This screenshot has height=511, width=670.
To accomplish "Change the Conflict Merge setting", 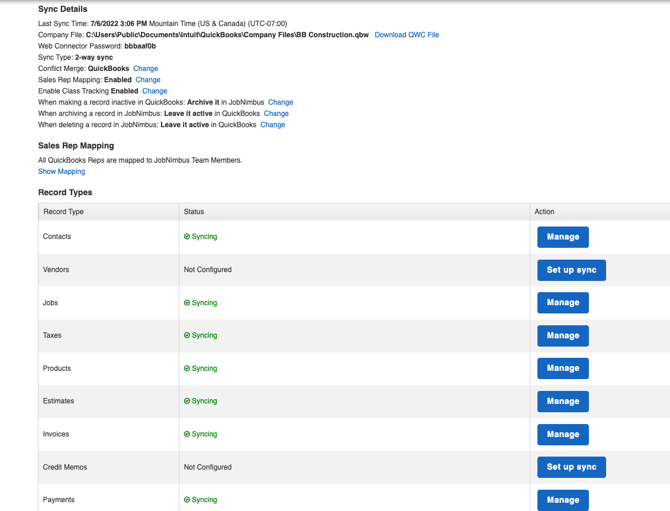I will [146, 69].
